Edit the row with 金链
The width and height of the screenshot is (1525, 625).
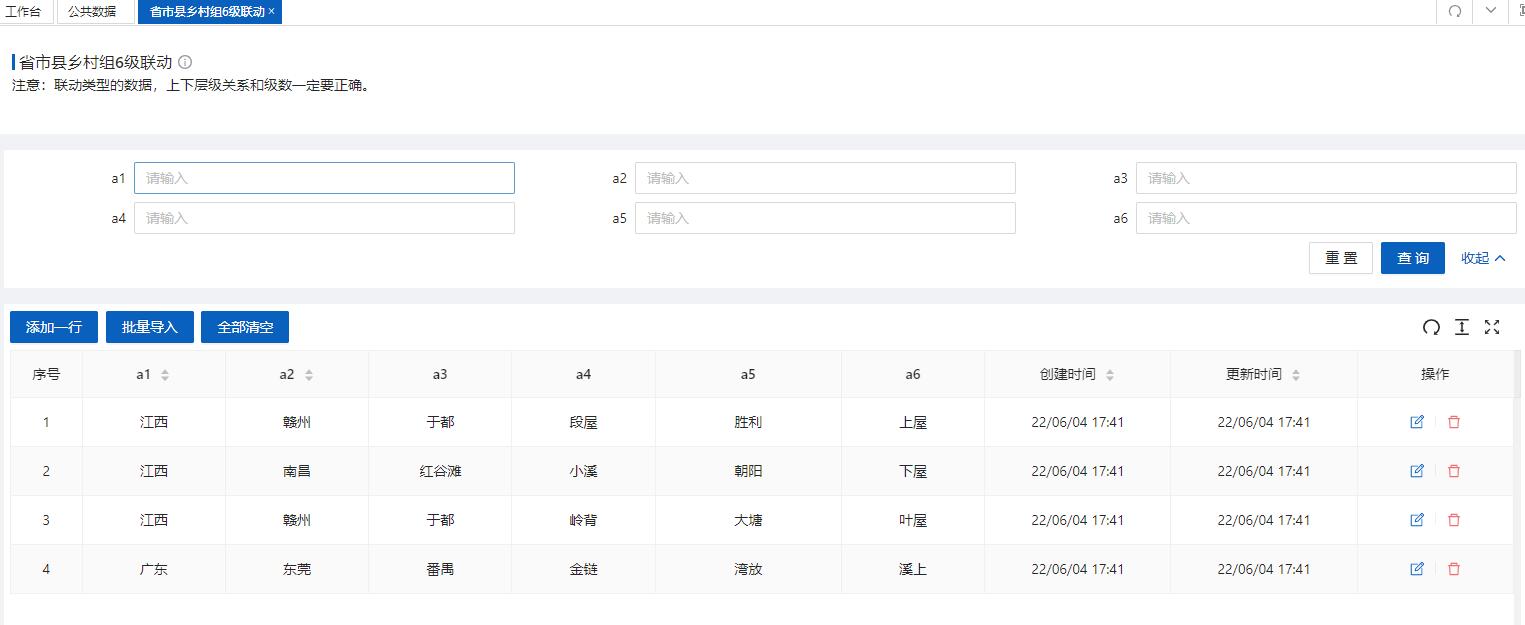(1416, 569)
